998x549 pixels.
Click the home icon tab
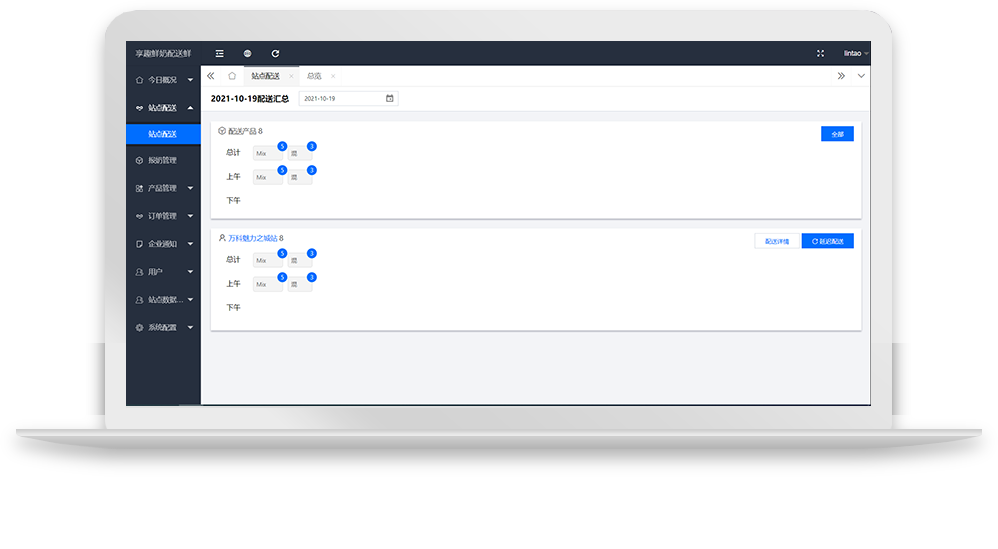232,76
